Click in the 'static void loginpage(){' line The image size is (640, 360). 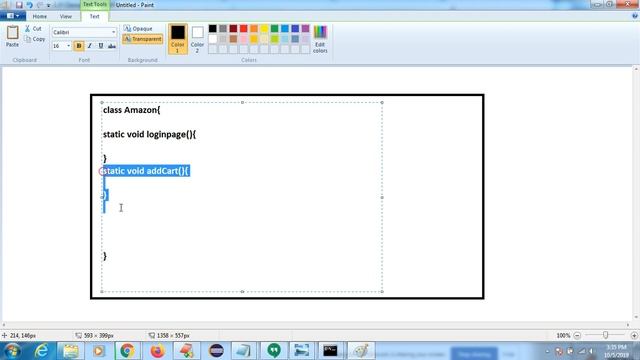(x=149, y=135)
